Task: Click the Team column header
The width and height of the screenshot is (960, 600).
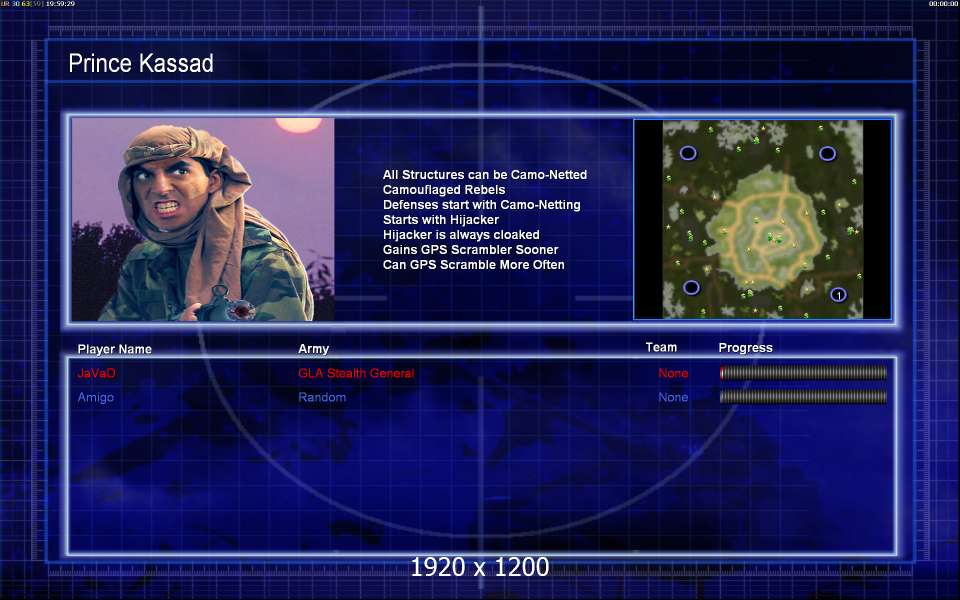Action: point(661,347)
